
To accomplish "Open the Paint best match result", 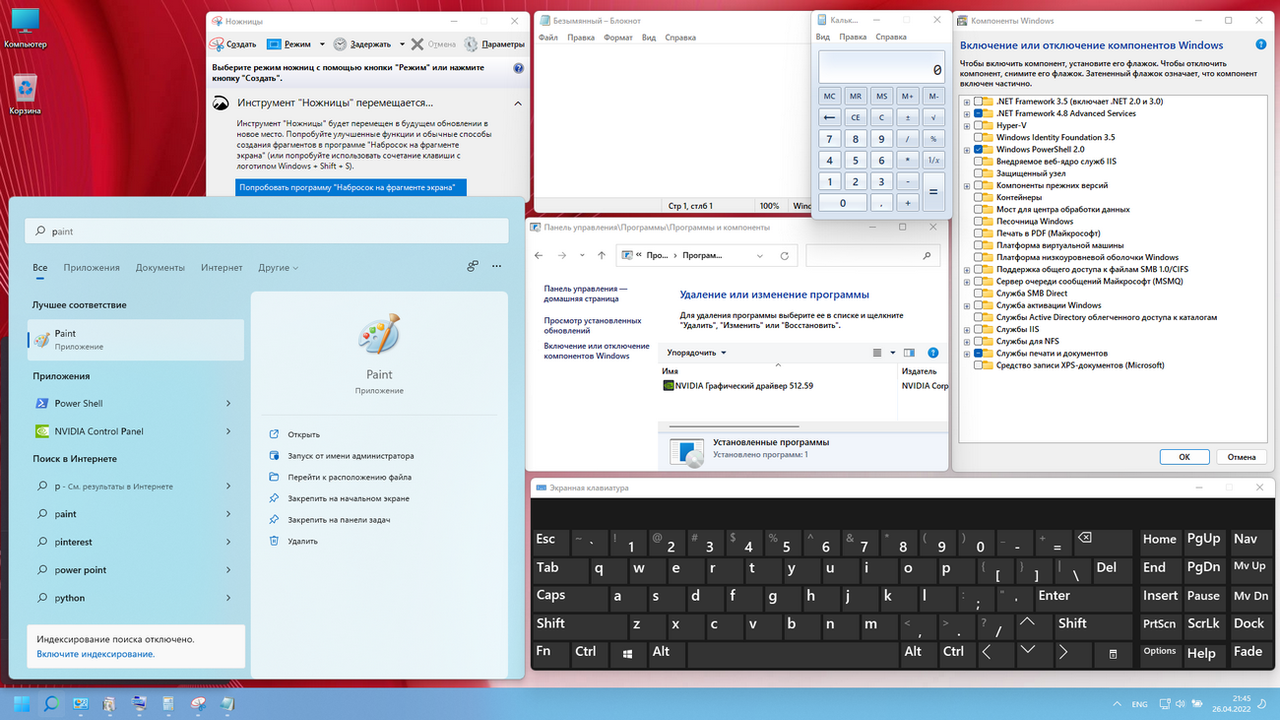I will coord(136,340).
